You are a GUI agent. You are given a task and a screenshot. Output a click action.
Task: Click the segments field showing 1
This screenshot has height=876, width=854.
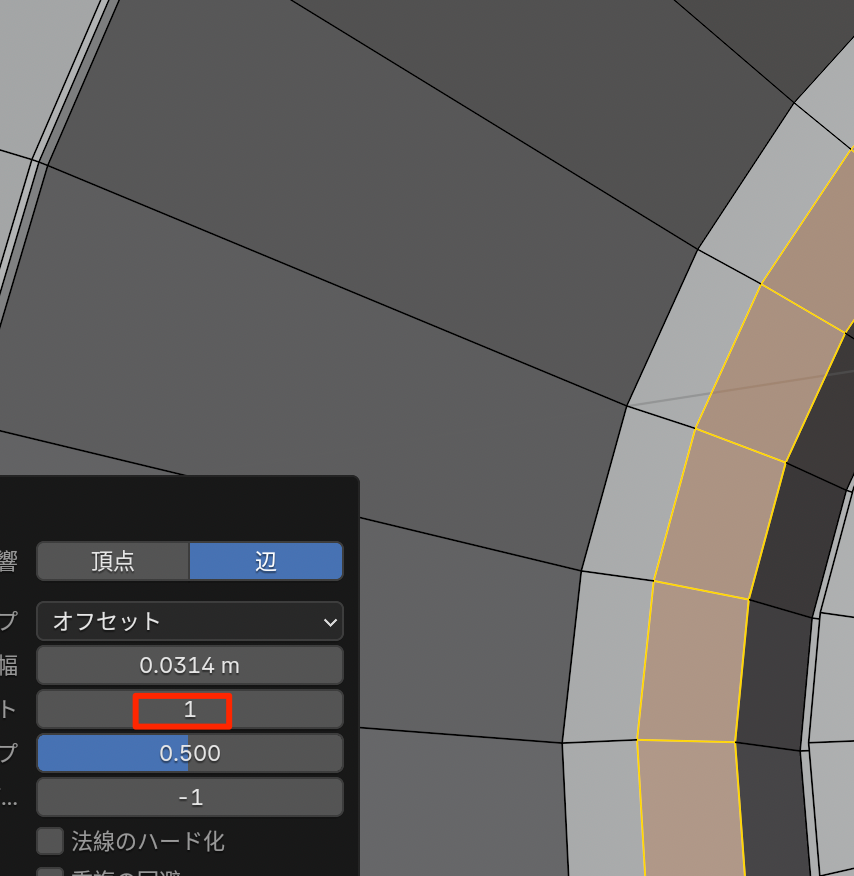[190, 710]
